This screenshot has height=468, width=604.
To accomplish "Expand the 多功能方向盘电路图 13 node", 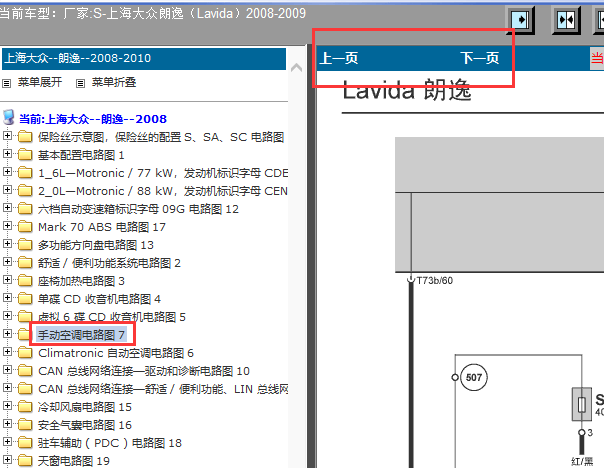I will click(x=7, y=243).
